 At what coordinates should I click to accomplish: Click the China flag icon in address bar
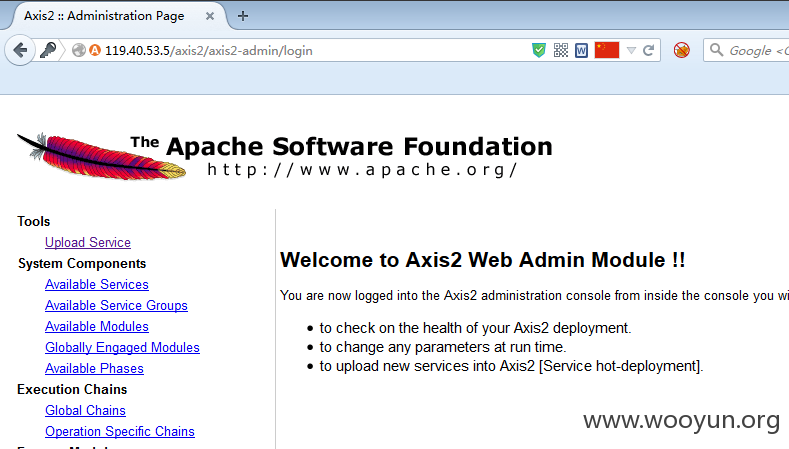tap(607, 50)
